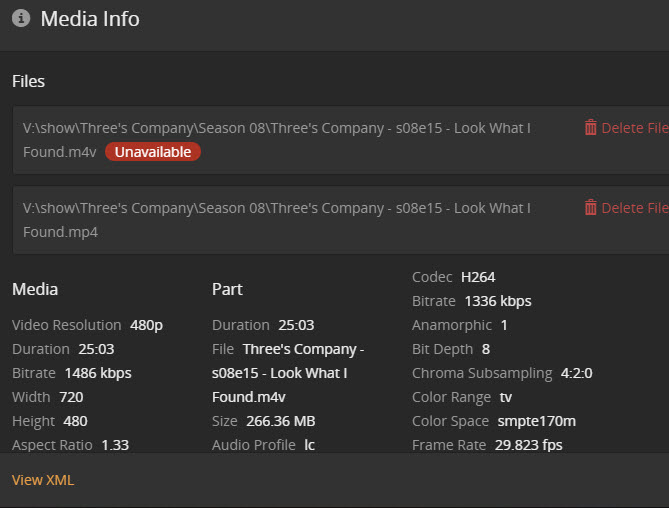Select the Video Resolution 480p value
The height and width of the screenshot is (508, 669).
pos(146,325)
